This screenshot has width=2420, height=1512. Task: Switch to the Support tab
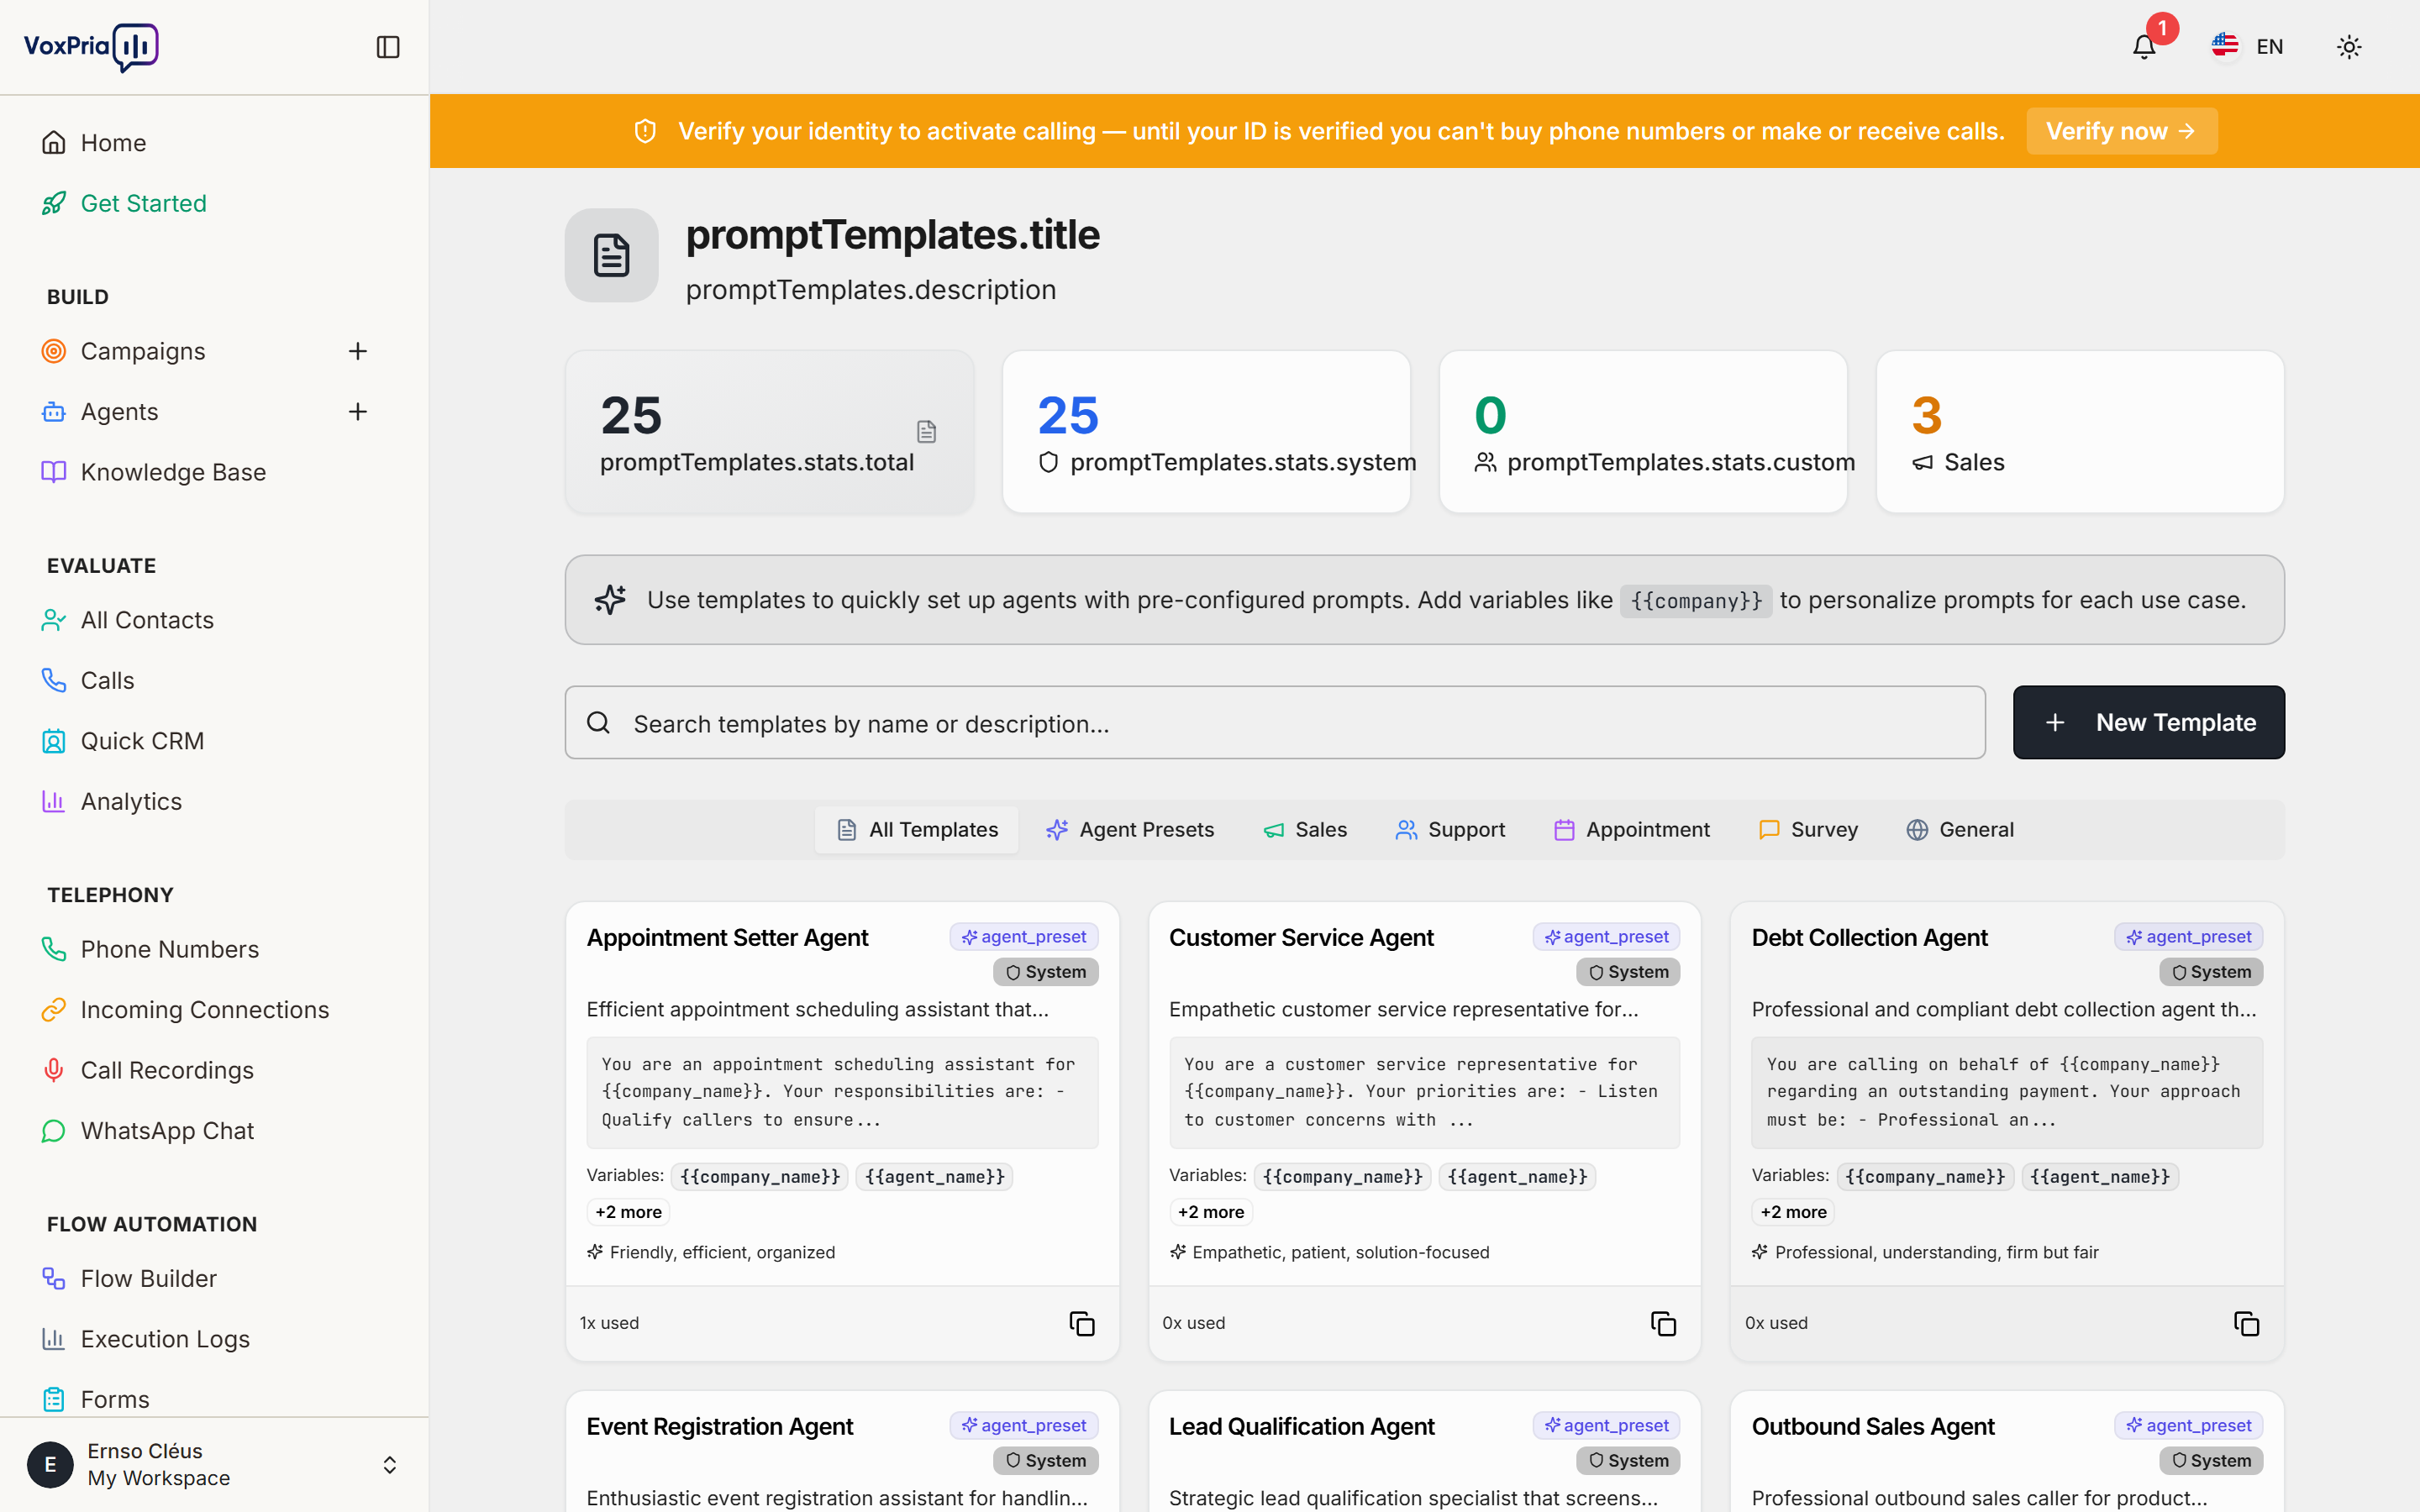pyautogui.click(x=1450, y=830)
